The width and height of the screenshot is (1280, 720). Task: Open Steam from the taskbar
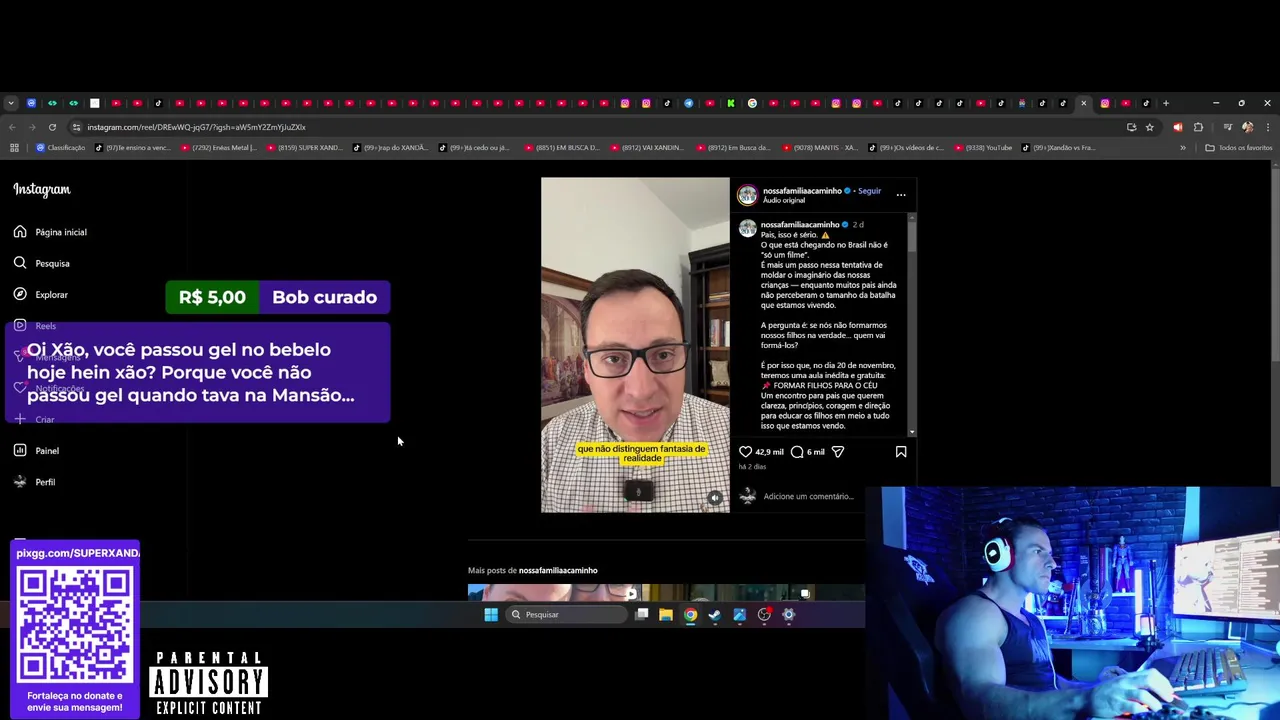click(715, 615)
